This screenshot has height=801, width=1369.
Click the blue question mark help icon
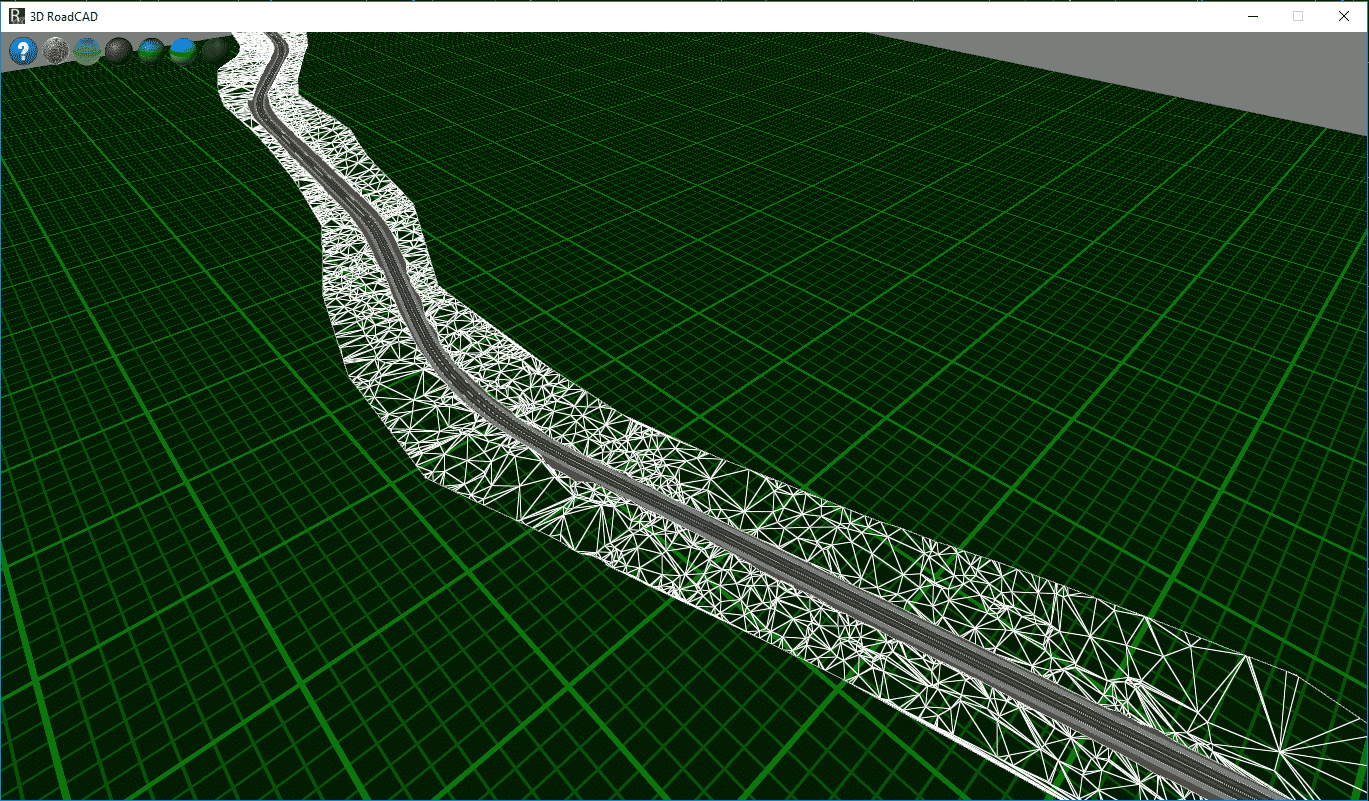(x=23, y=51)
